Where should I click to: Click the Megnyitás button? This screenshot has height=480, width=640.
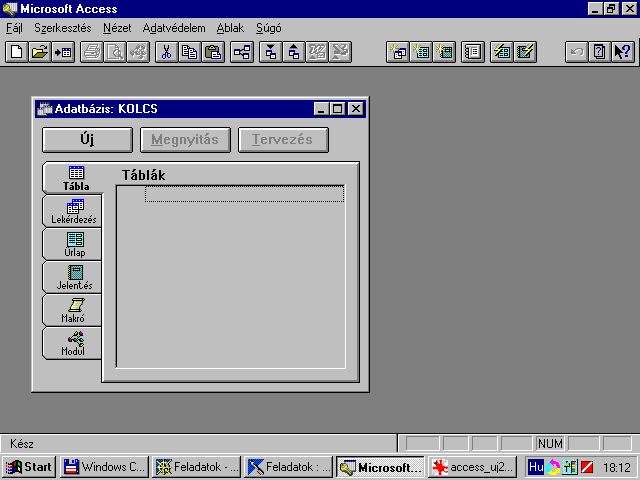tap(185, 140)
